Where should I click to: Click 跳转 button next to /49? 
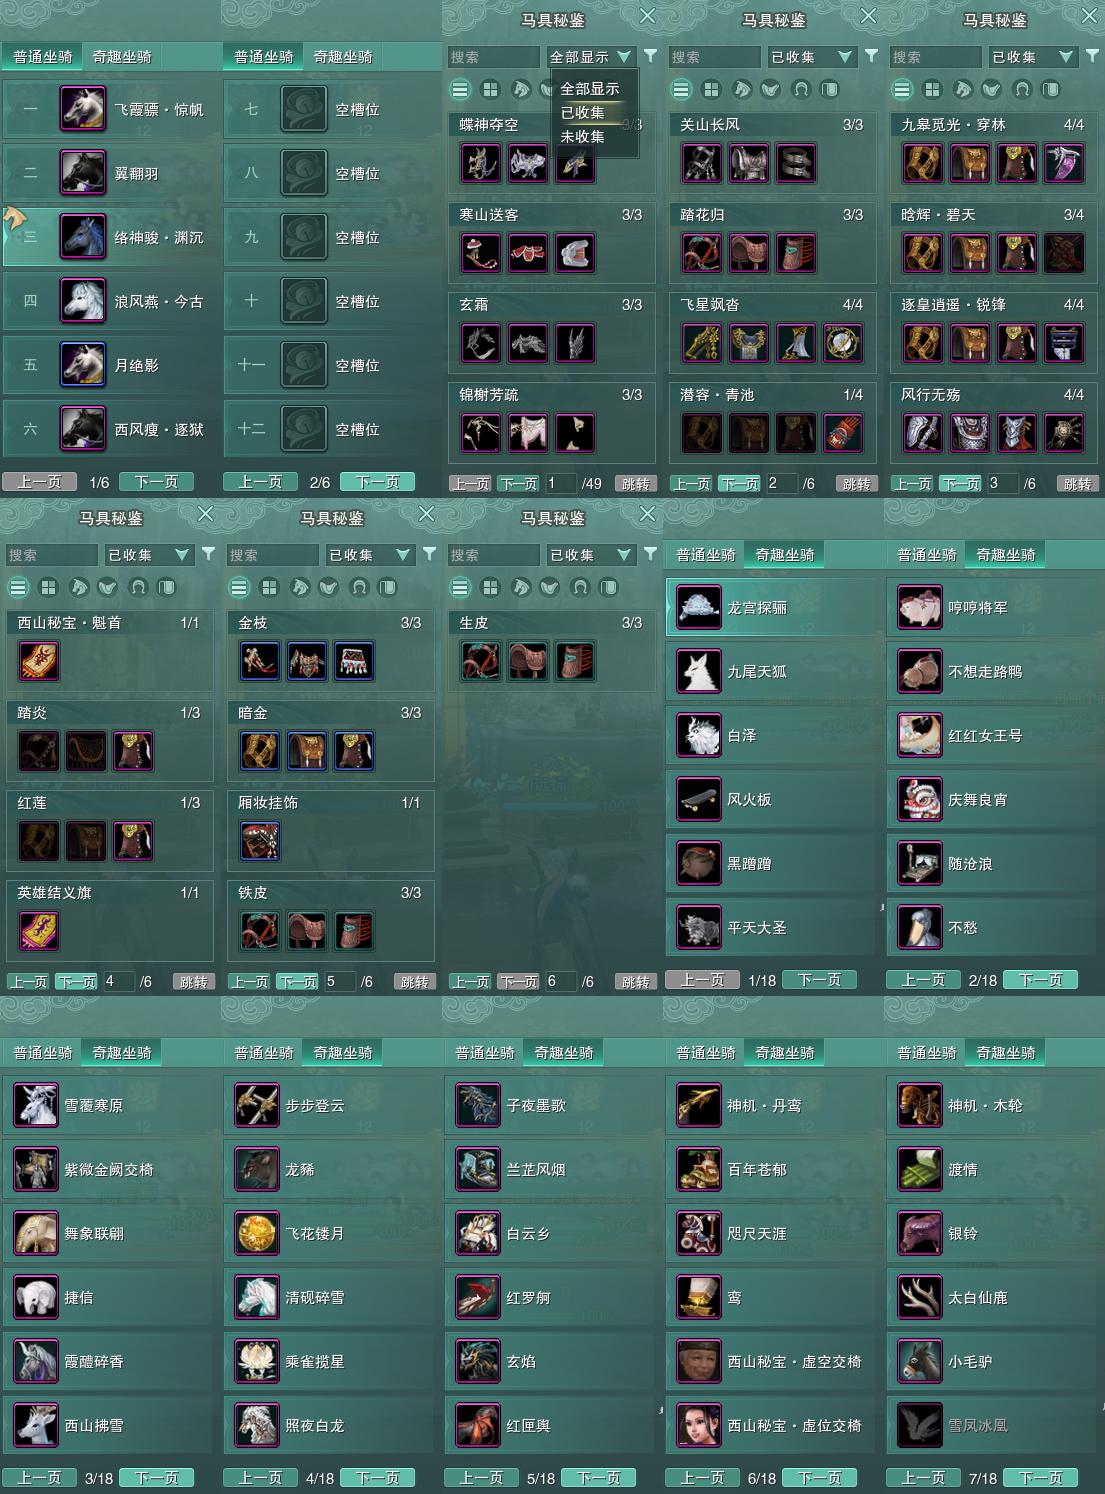coord(635,484)
